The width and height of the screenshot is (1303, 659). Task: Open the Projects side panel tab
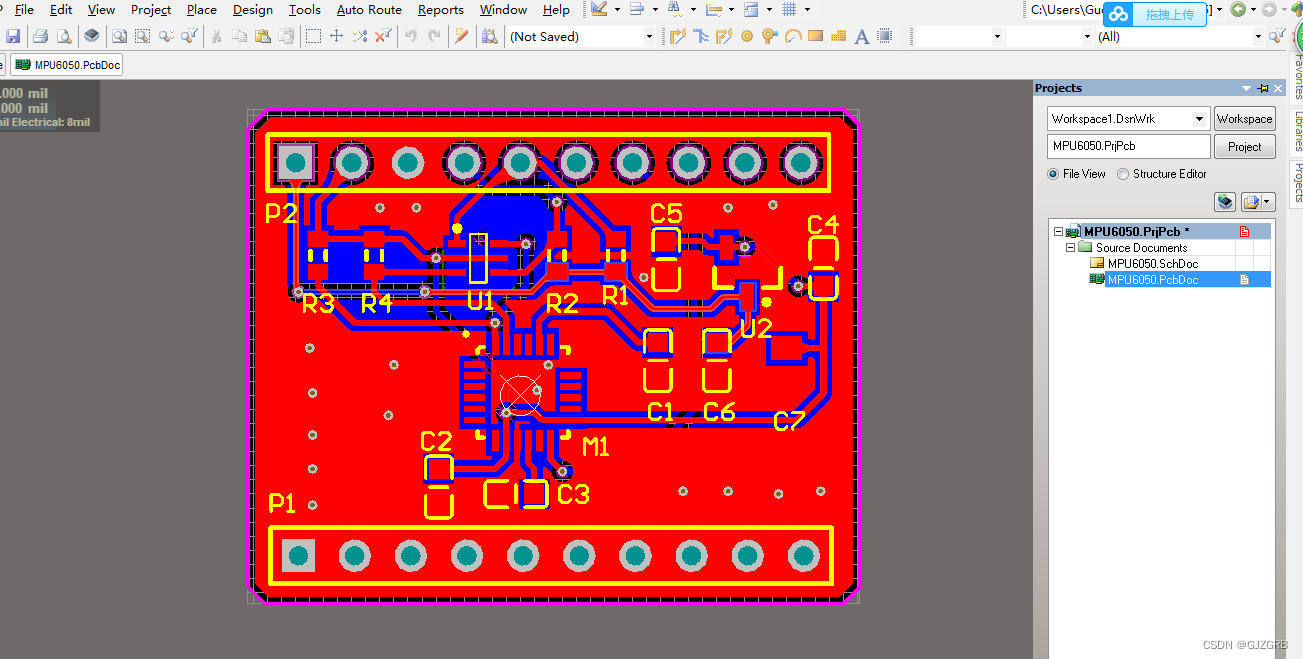tap(1297, 182)
